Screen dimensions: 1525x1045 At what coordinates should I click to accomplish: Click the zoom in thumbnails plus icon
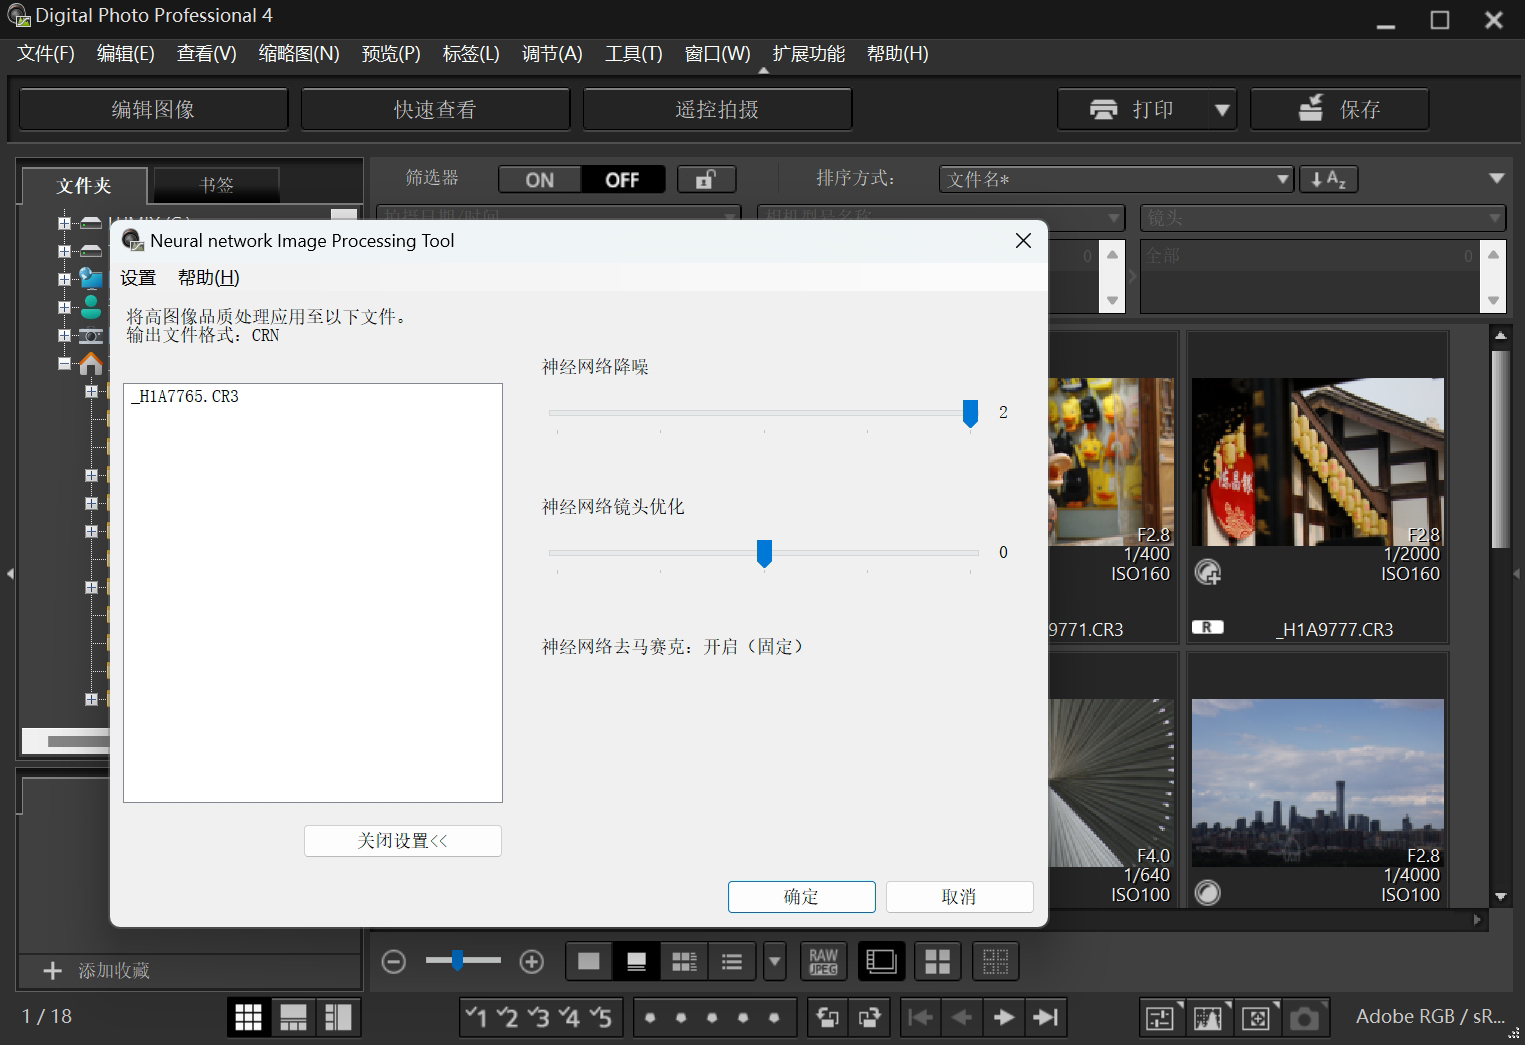tap(531, 961)
